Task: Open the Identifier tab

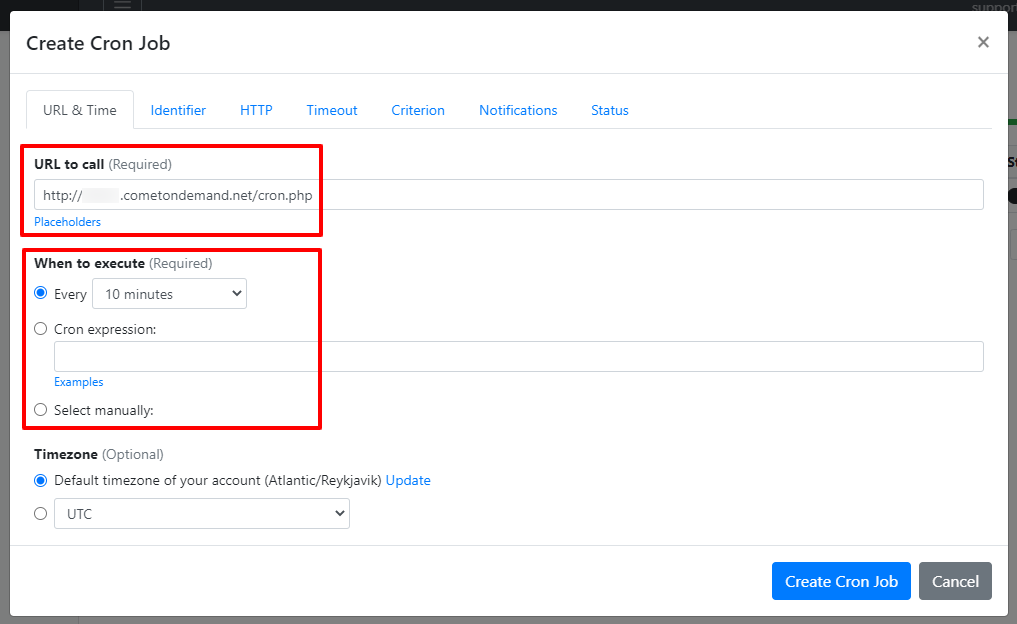Action: point(178,110)
